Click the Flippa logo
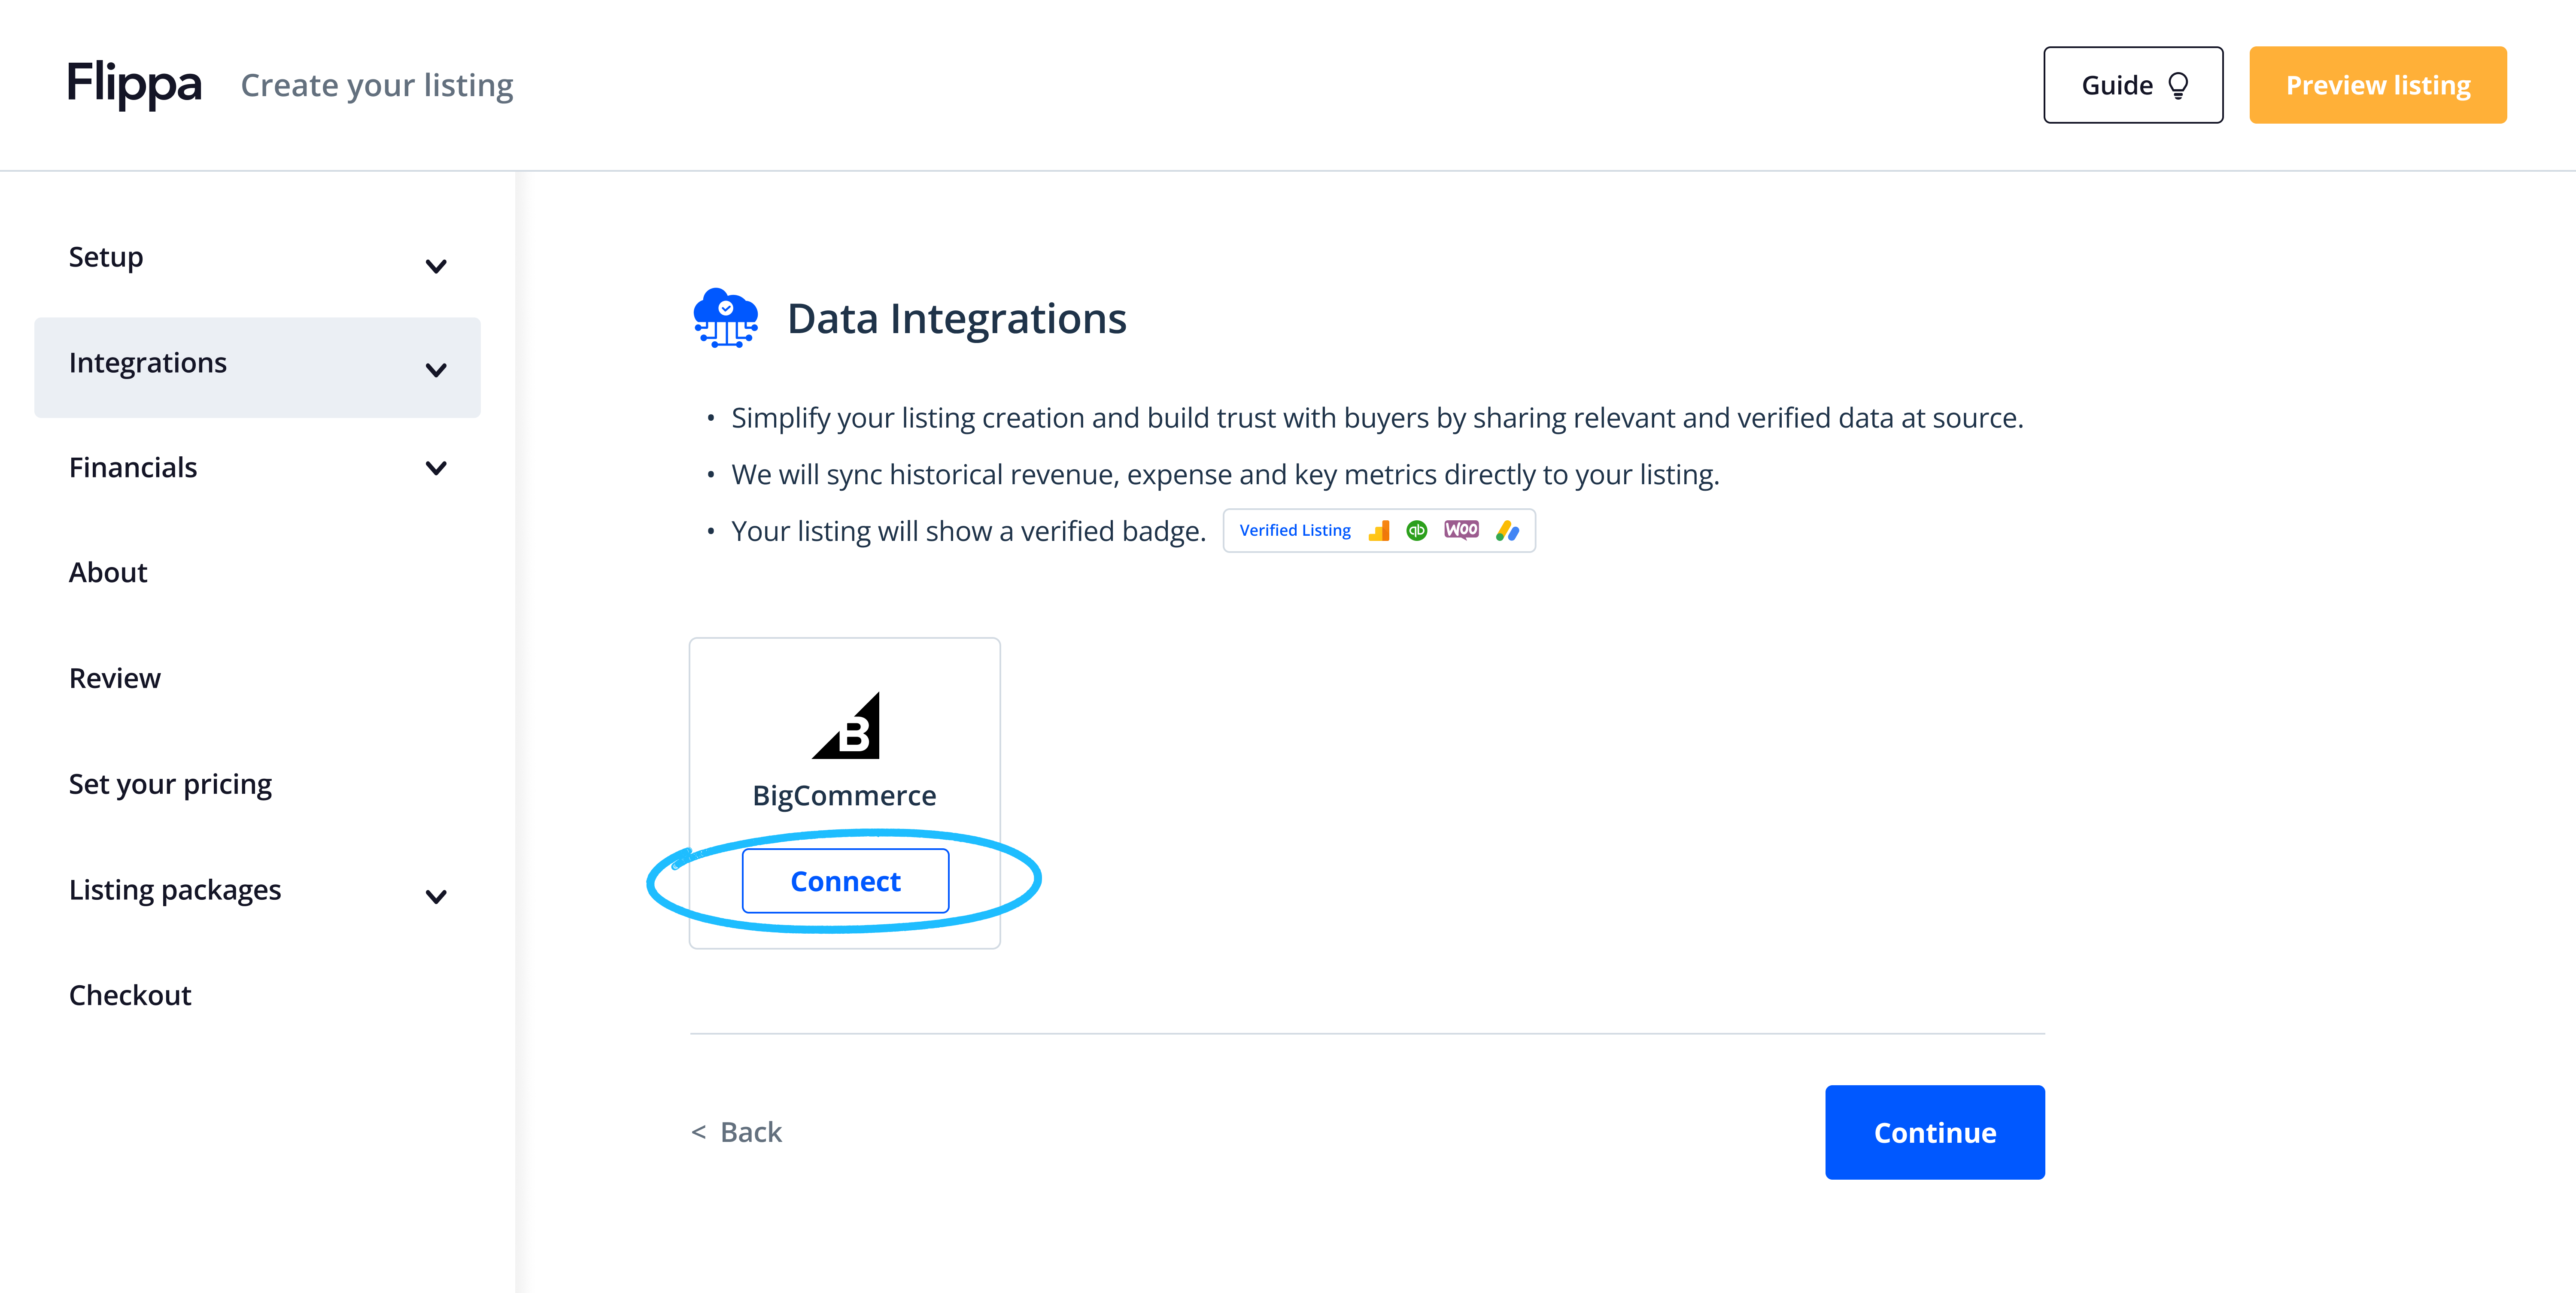2576x1293 pixels. click(134, 85)
